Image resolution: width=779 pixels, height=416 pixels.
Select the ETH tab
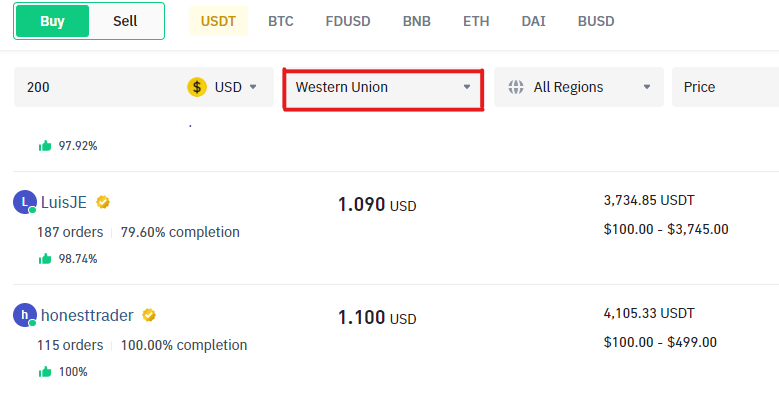click(476, 21)
